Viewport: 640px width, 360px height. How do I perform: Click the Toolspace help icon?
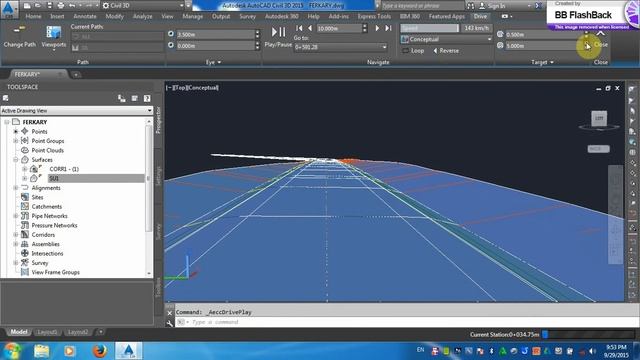147,98
